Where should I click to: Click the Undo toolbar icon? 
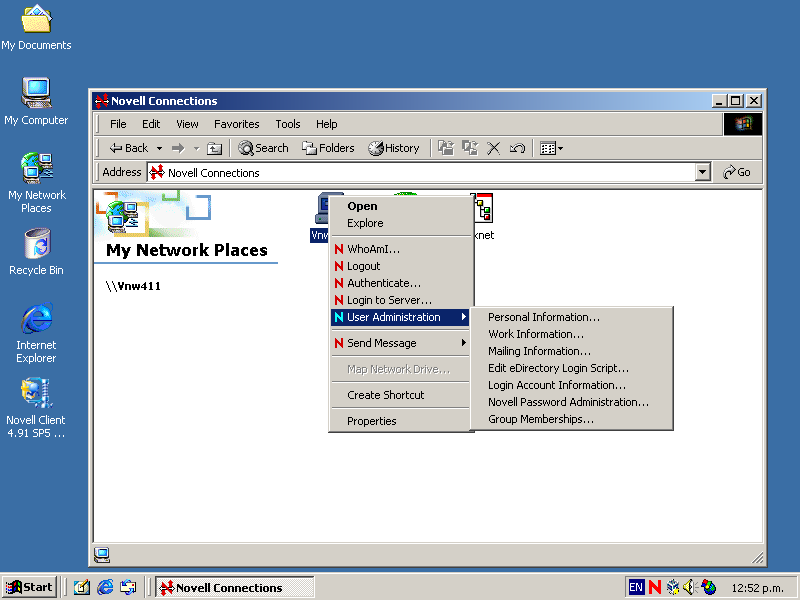click(x=517, y=148)
